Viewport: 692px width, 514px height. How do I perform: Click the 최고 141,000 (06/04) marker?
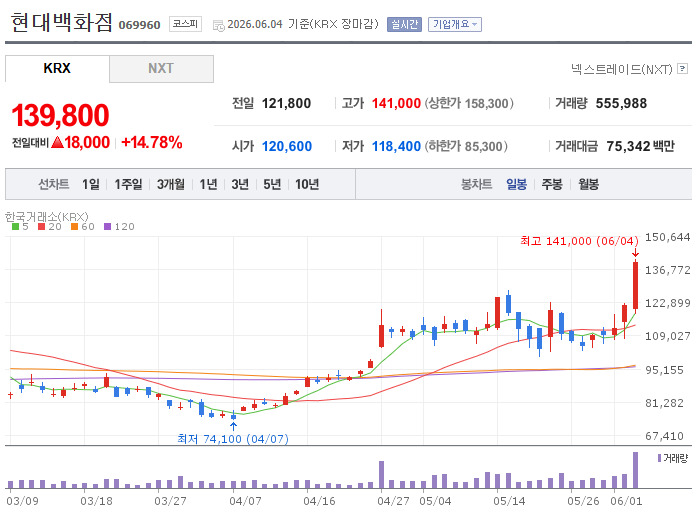[x=579, y=241]
